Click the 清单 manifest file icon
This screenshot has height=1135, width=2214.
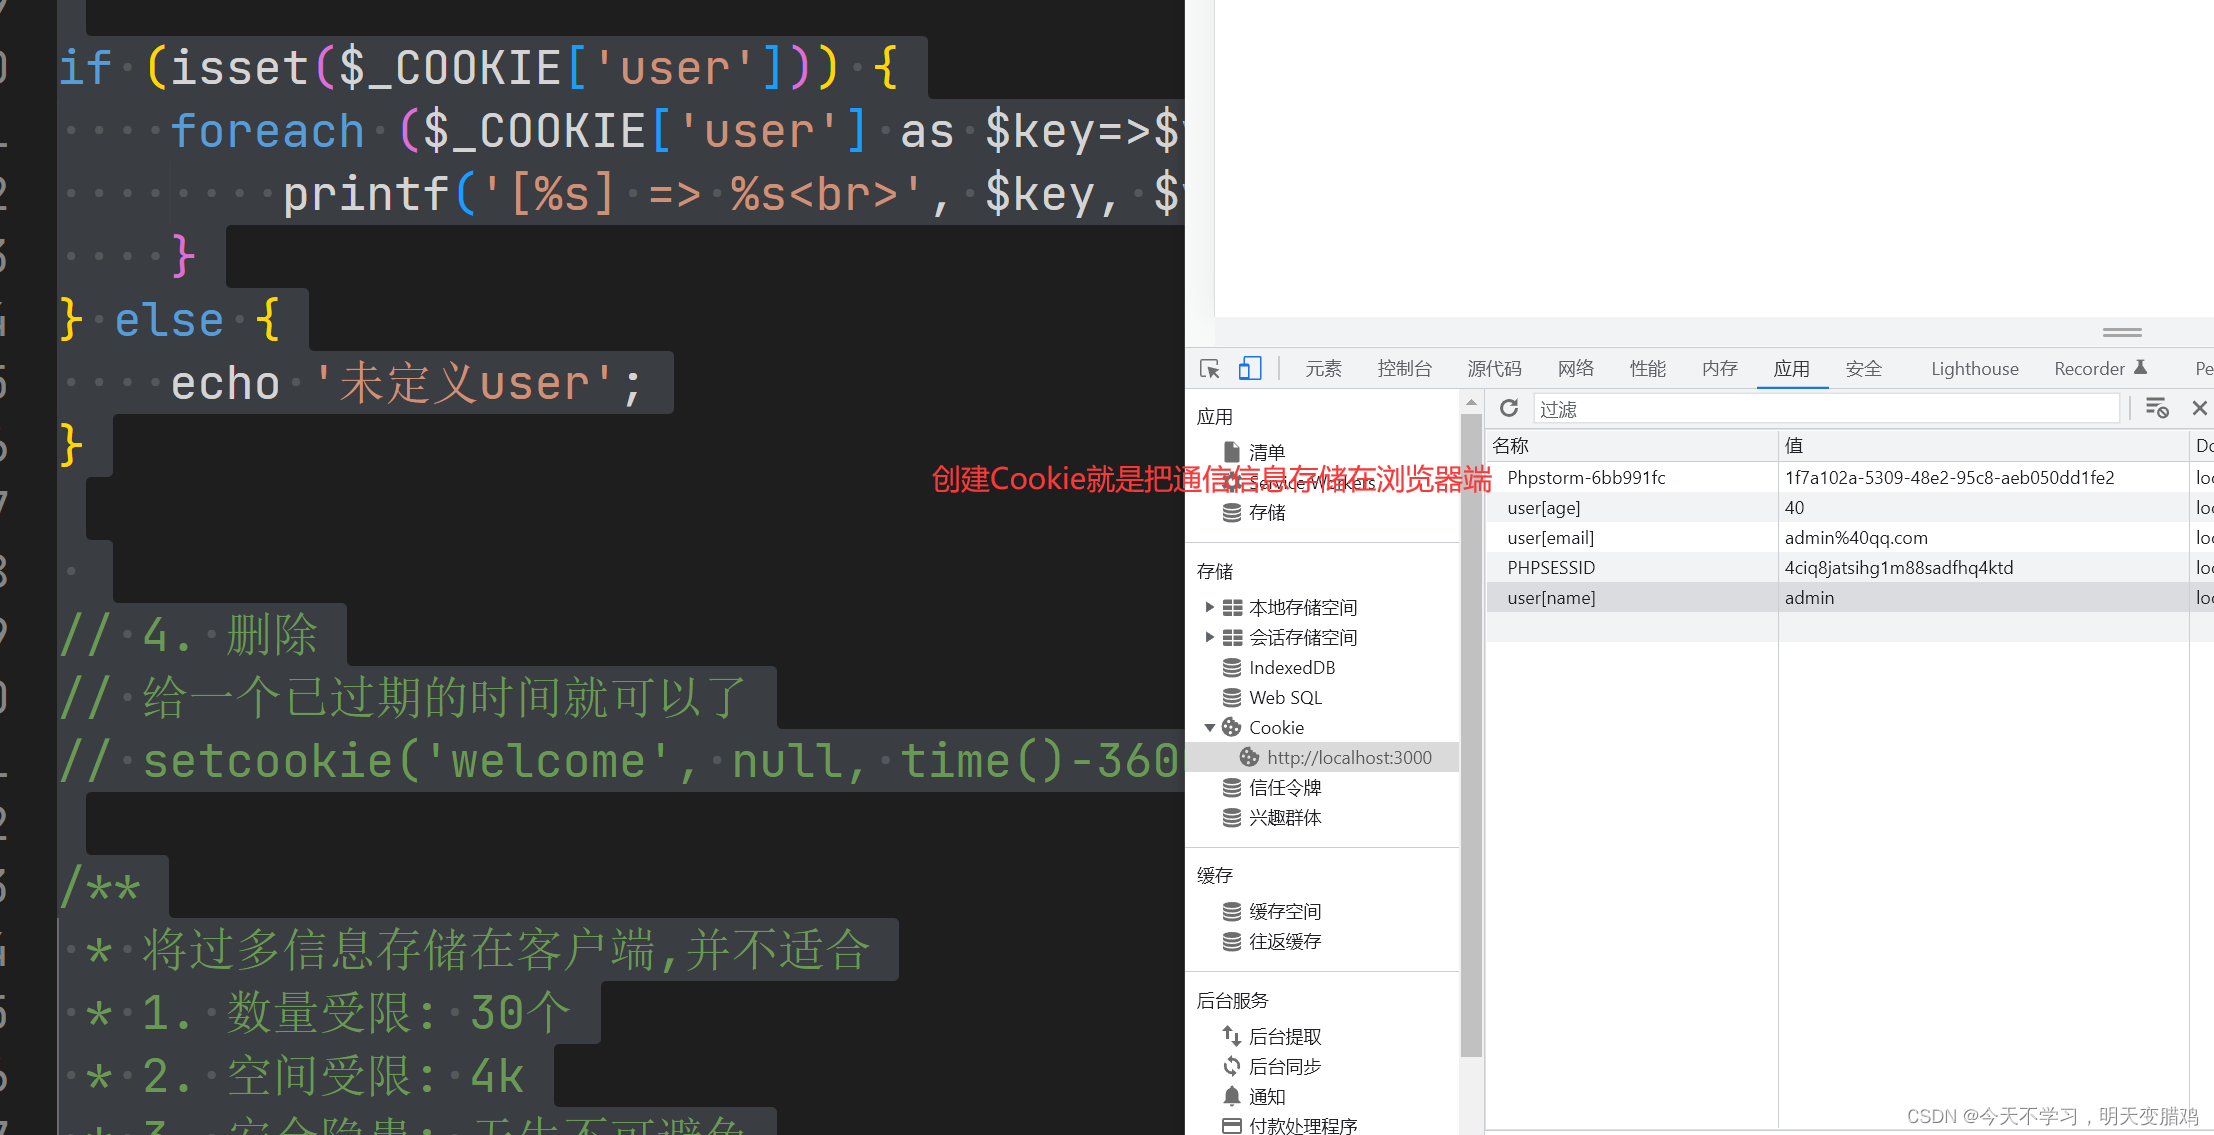(x=1232, y=452)
